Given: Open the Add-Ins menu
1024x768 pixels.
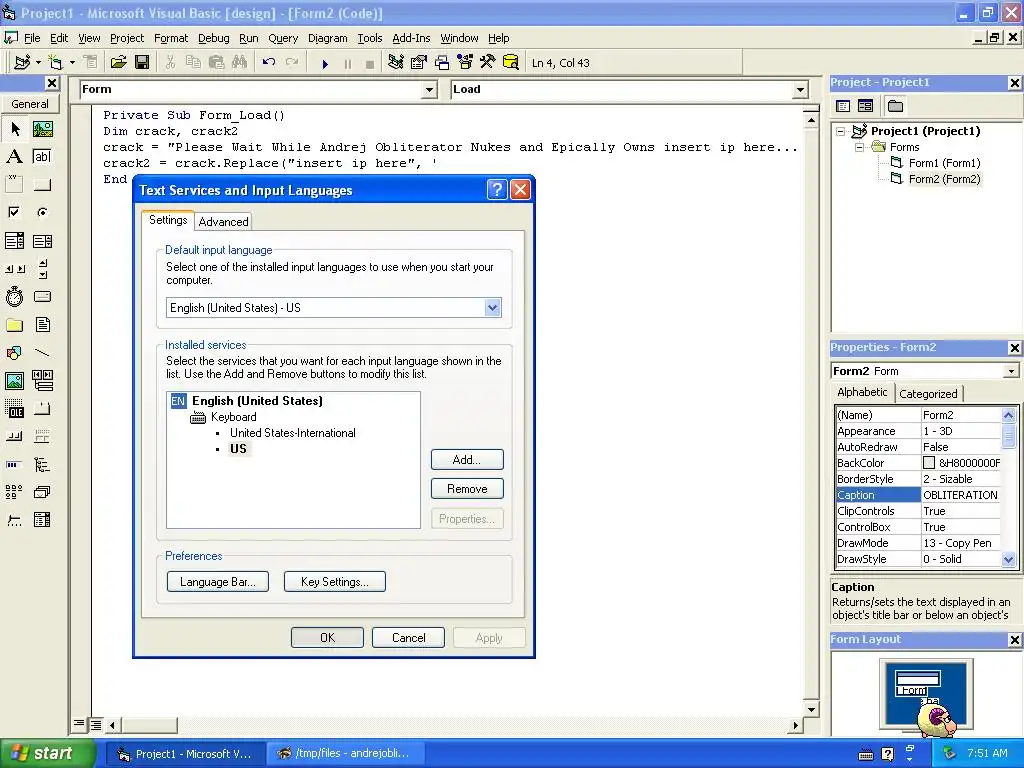Looking at the screenshot, I should 411,38.
